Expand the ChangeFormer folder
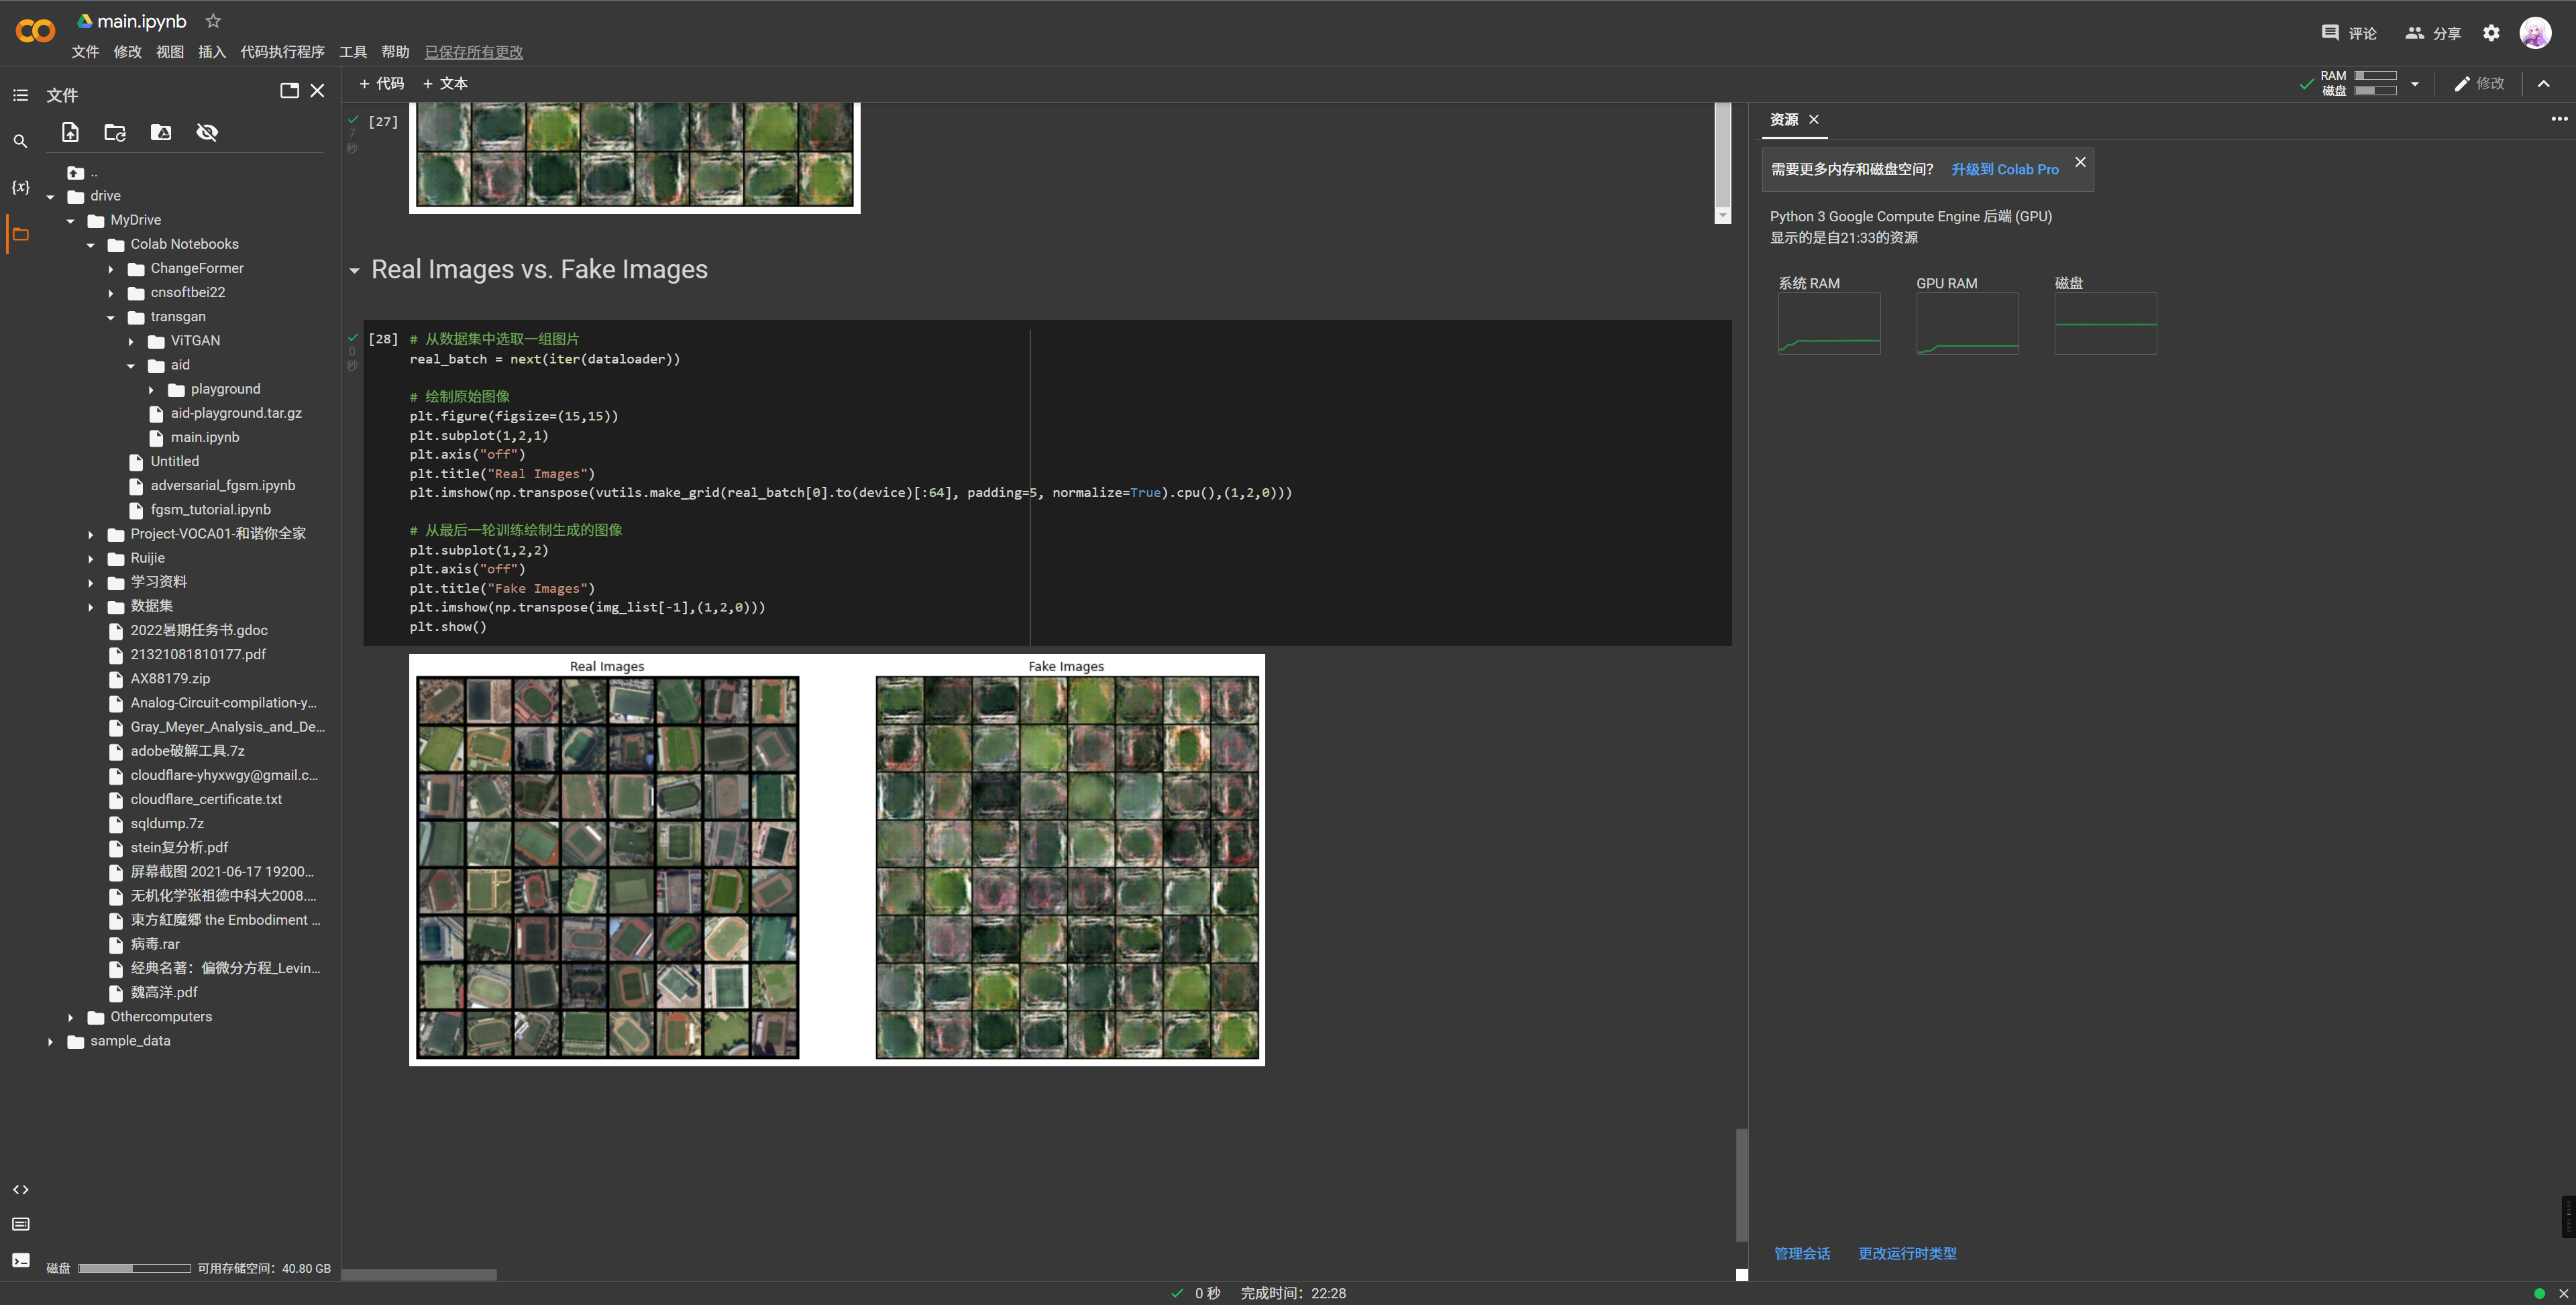 pyautogui.click(x=111, y=268)
